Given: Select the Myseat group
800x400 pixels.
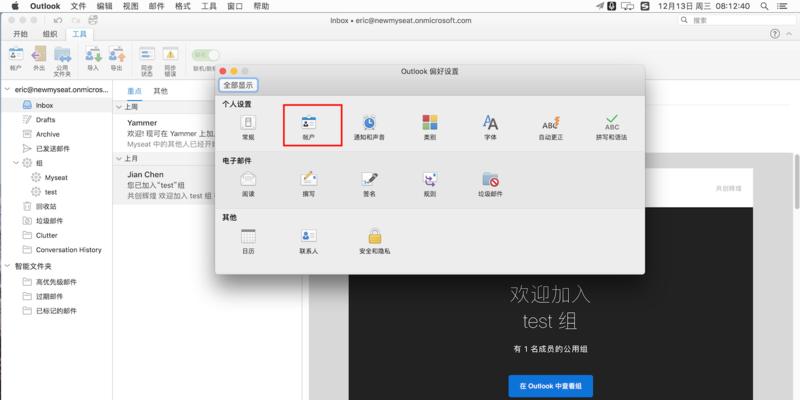Looking at the screenshot, I should (x=56, y=178).
